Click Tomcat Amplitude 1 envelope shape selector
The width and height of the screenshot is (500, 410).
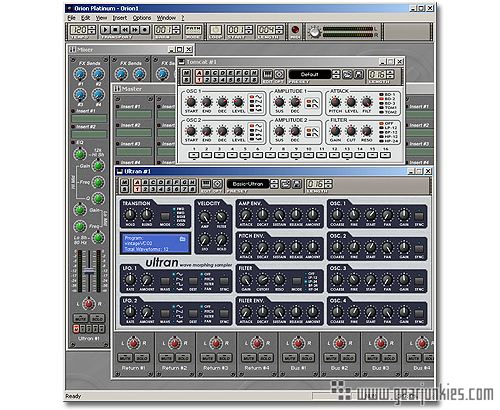pyautogui.click(x=313, y=103)
